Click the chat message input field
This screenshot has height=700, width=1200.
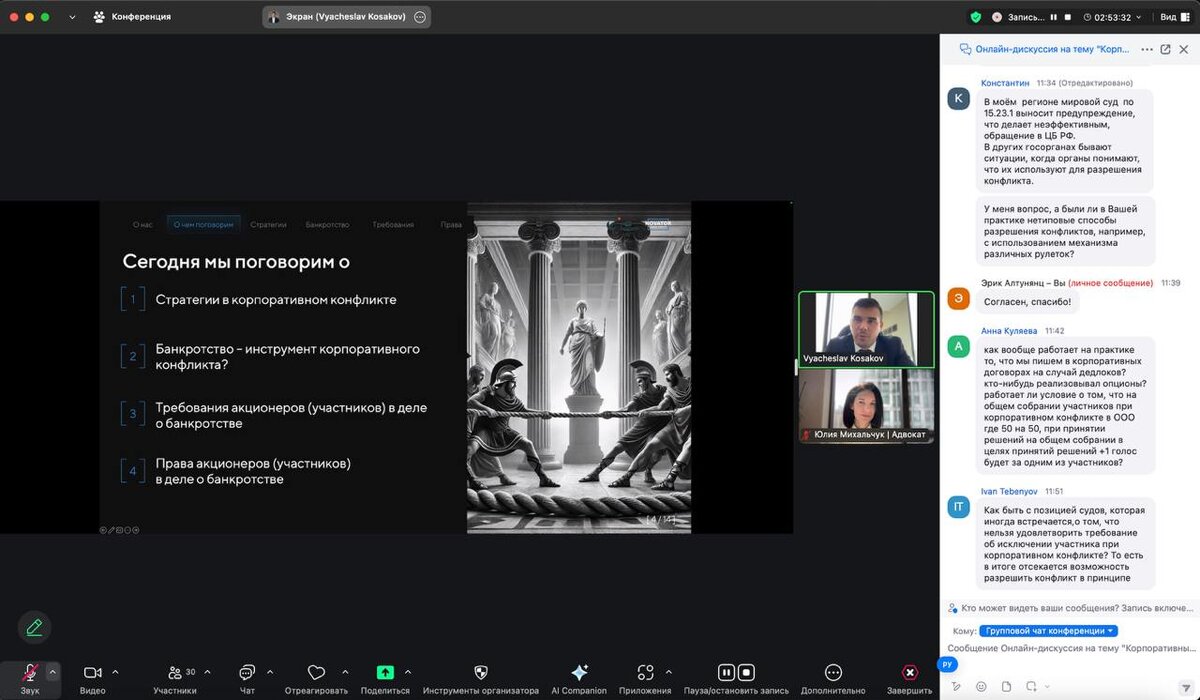[1071, 648]
